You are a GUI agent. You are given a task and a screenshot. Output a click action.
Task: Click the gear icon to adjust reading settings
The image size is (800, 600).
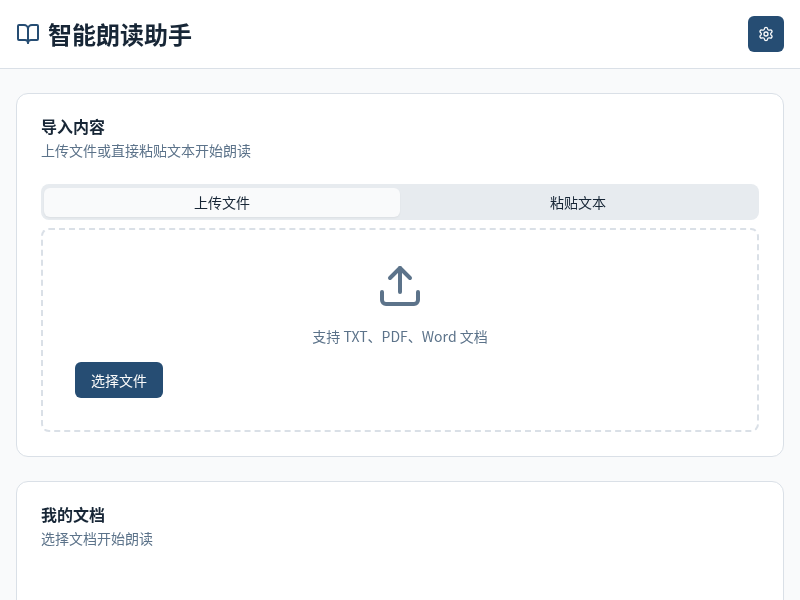(766, 34)
